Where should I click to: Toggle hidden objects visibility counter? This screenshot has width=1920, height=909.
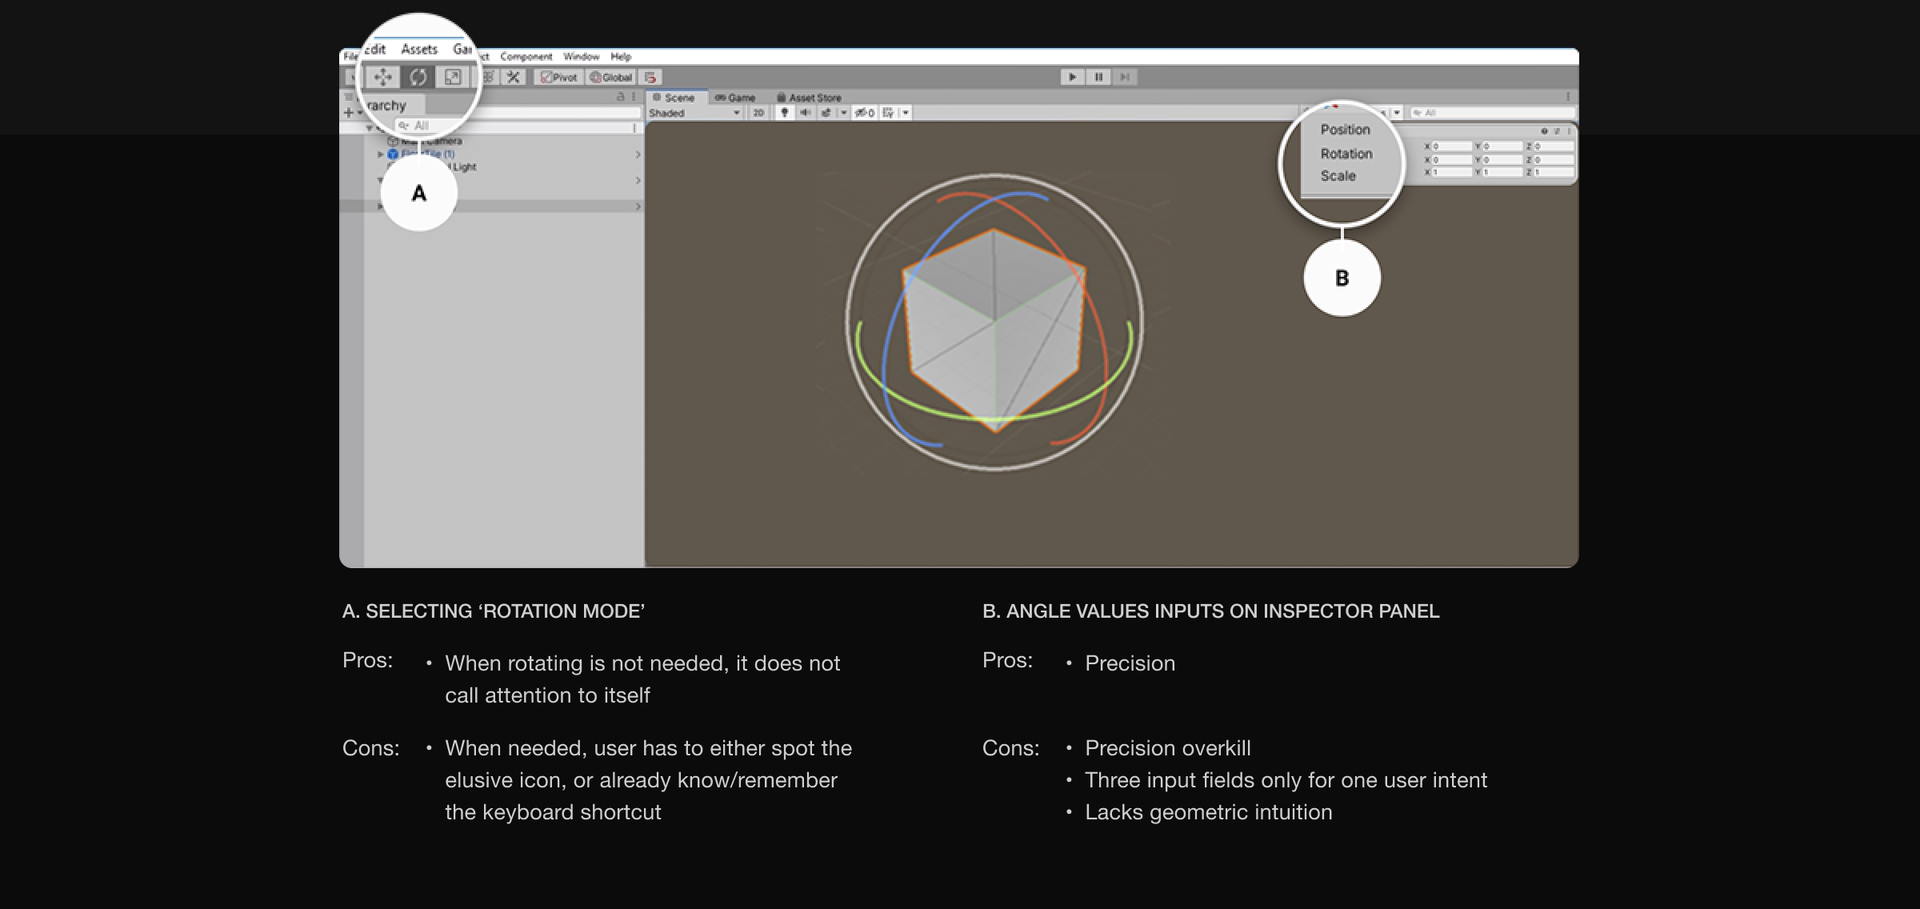[x=864, y=113]
